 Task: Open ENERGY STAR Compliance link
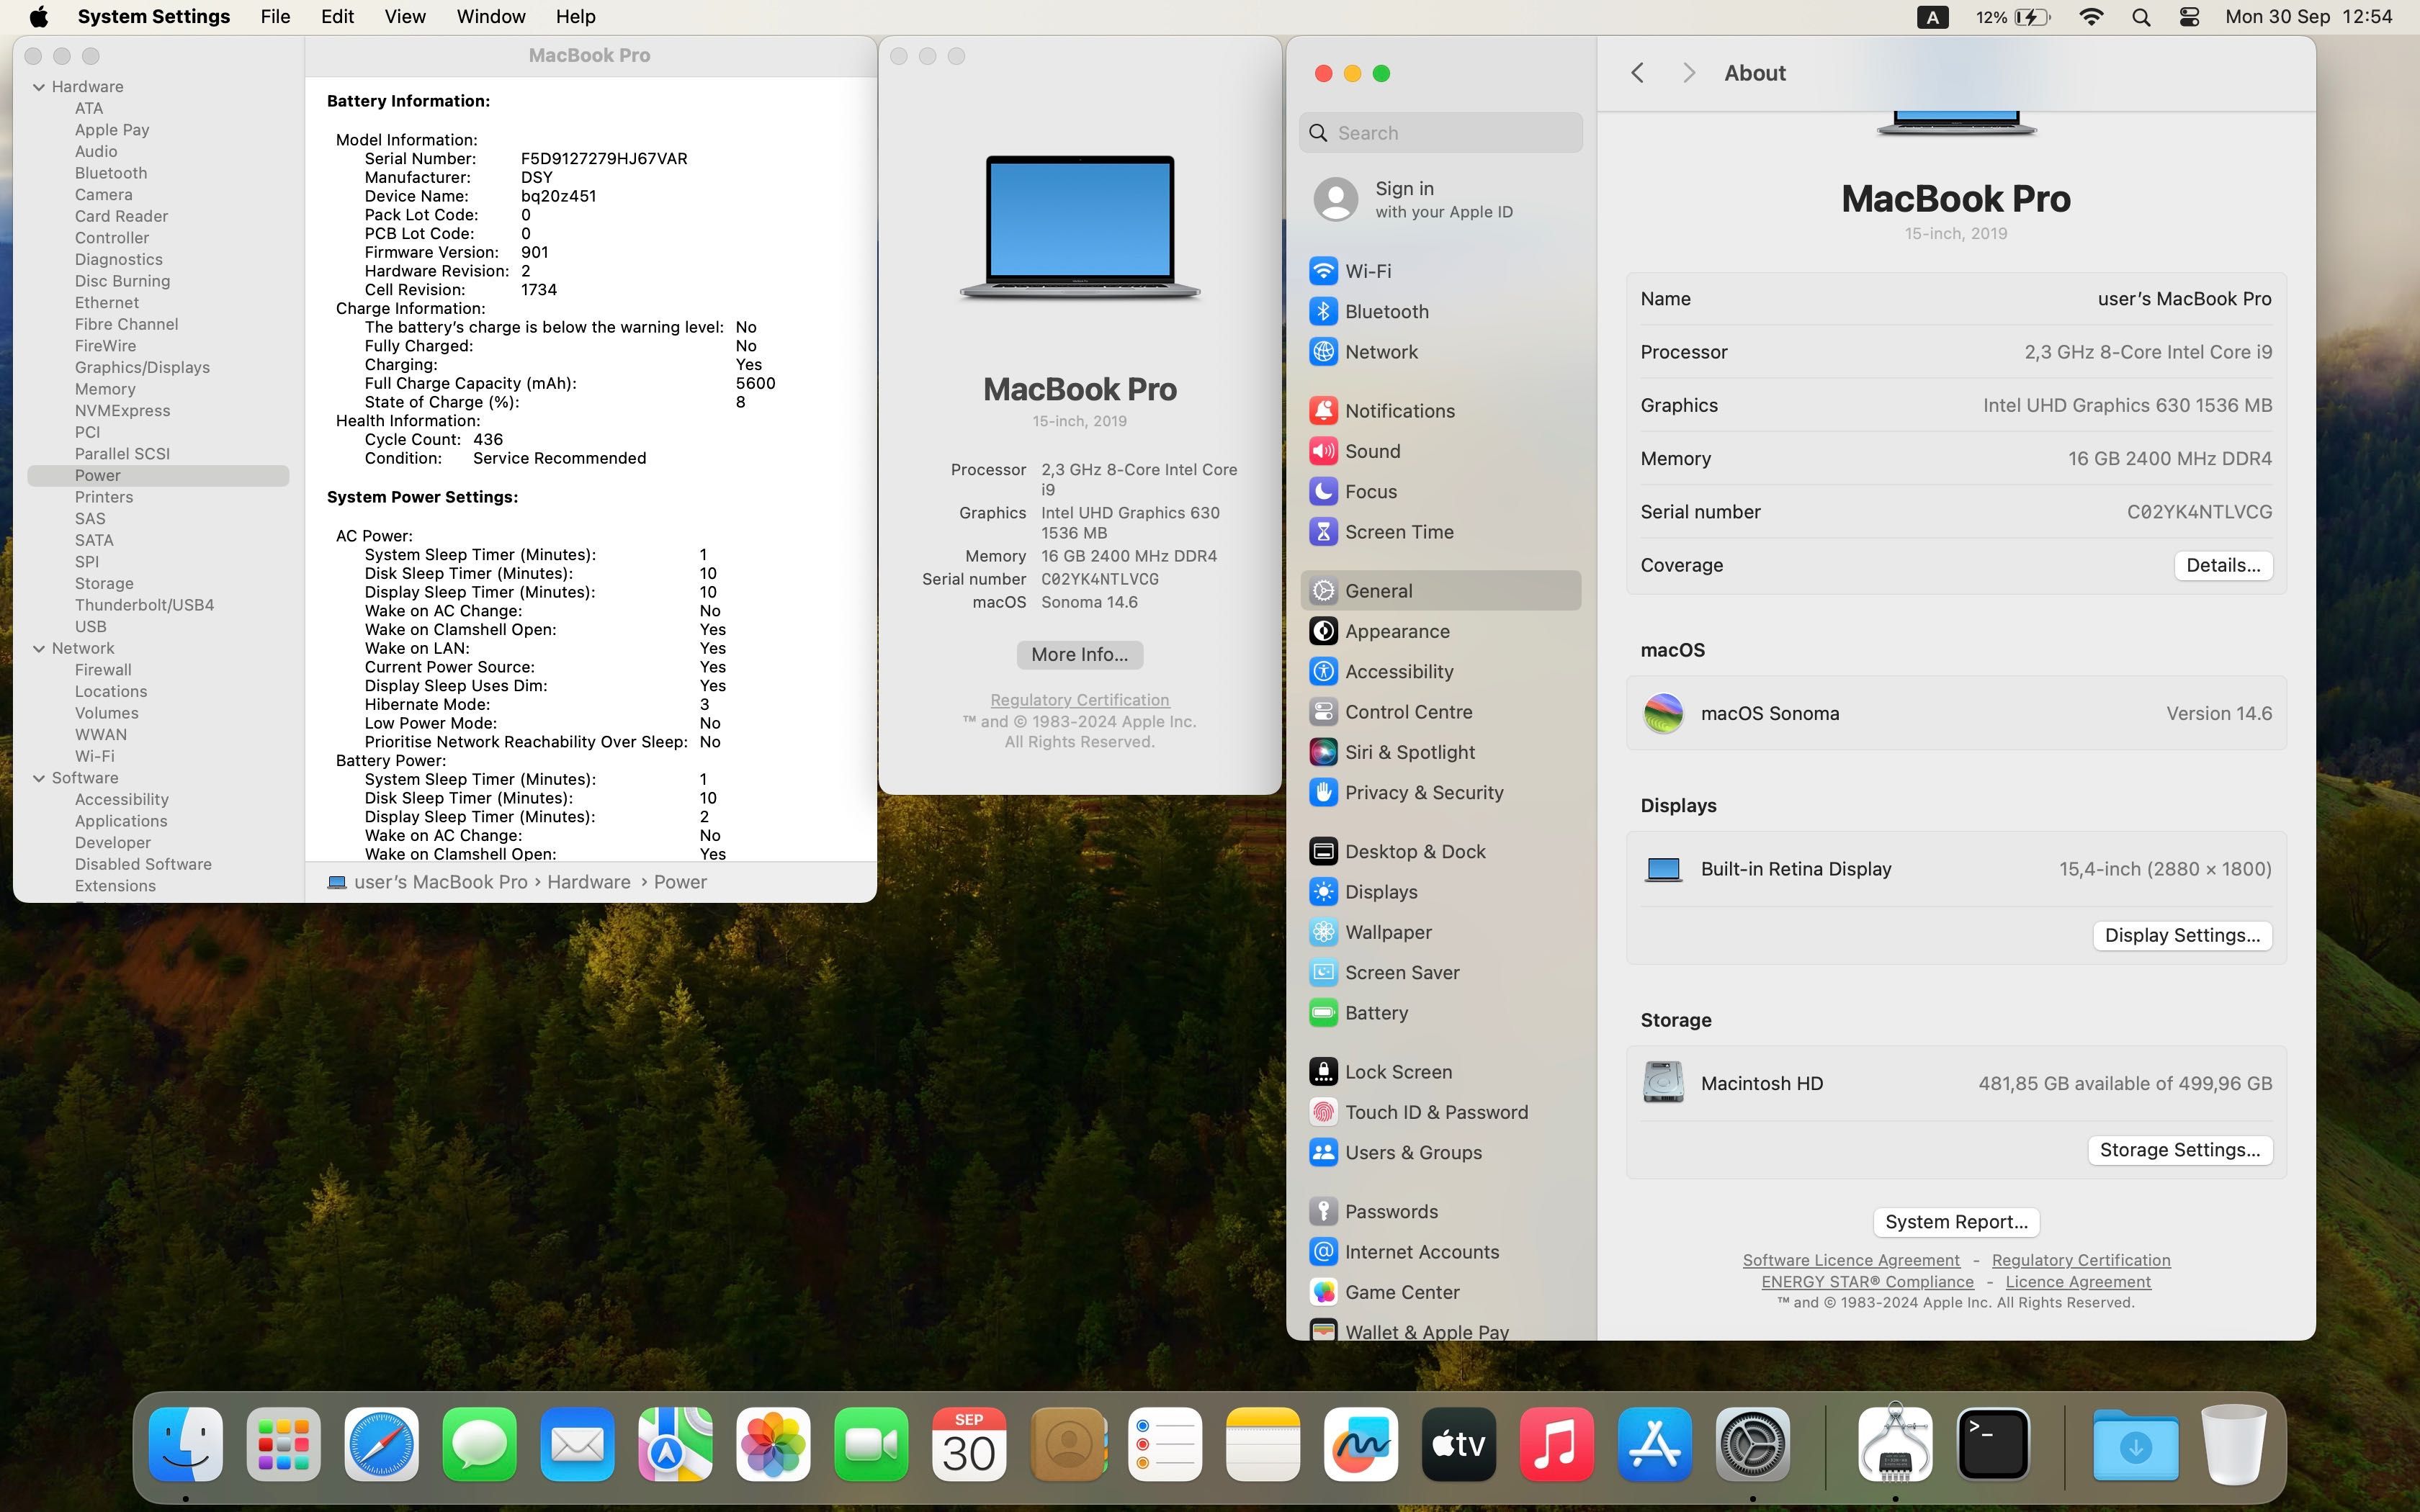click(x=1867, y=1282)
